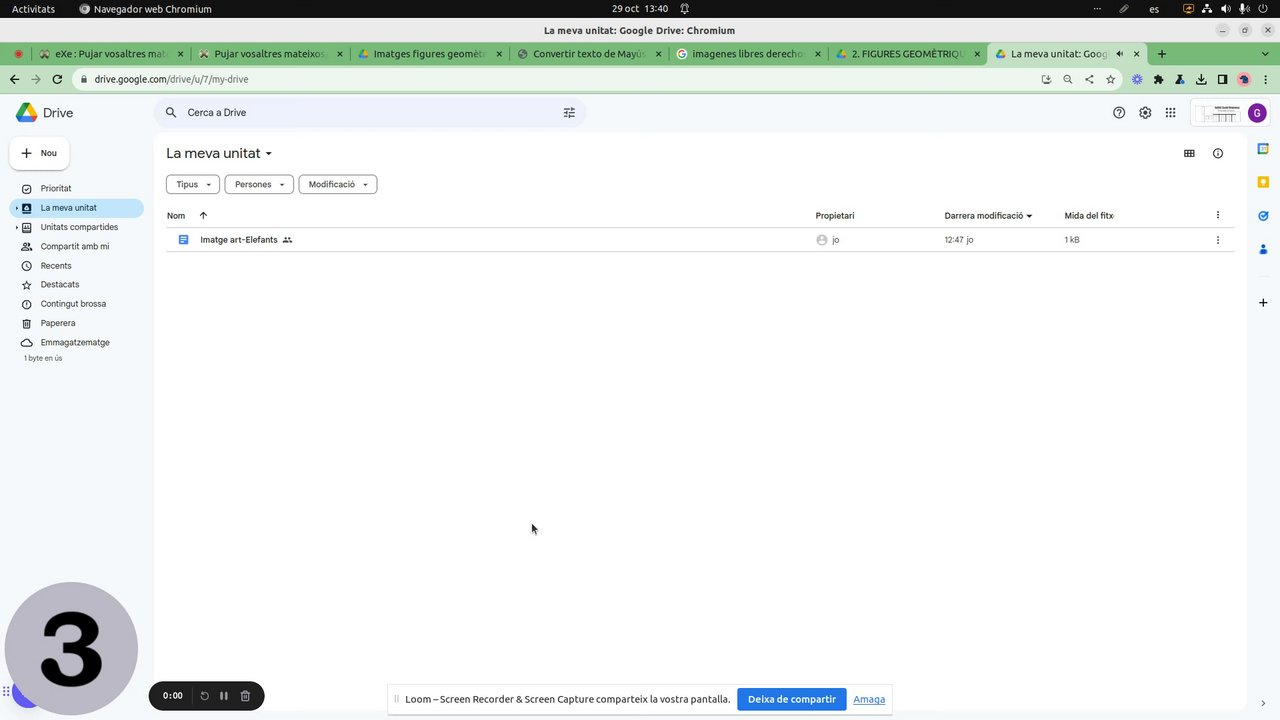This screenshot has width=1280, height=720.
Task: Open Activitats overview in top bar
Action: (x=33, y=9)
